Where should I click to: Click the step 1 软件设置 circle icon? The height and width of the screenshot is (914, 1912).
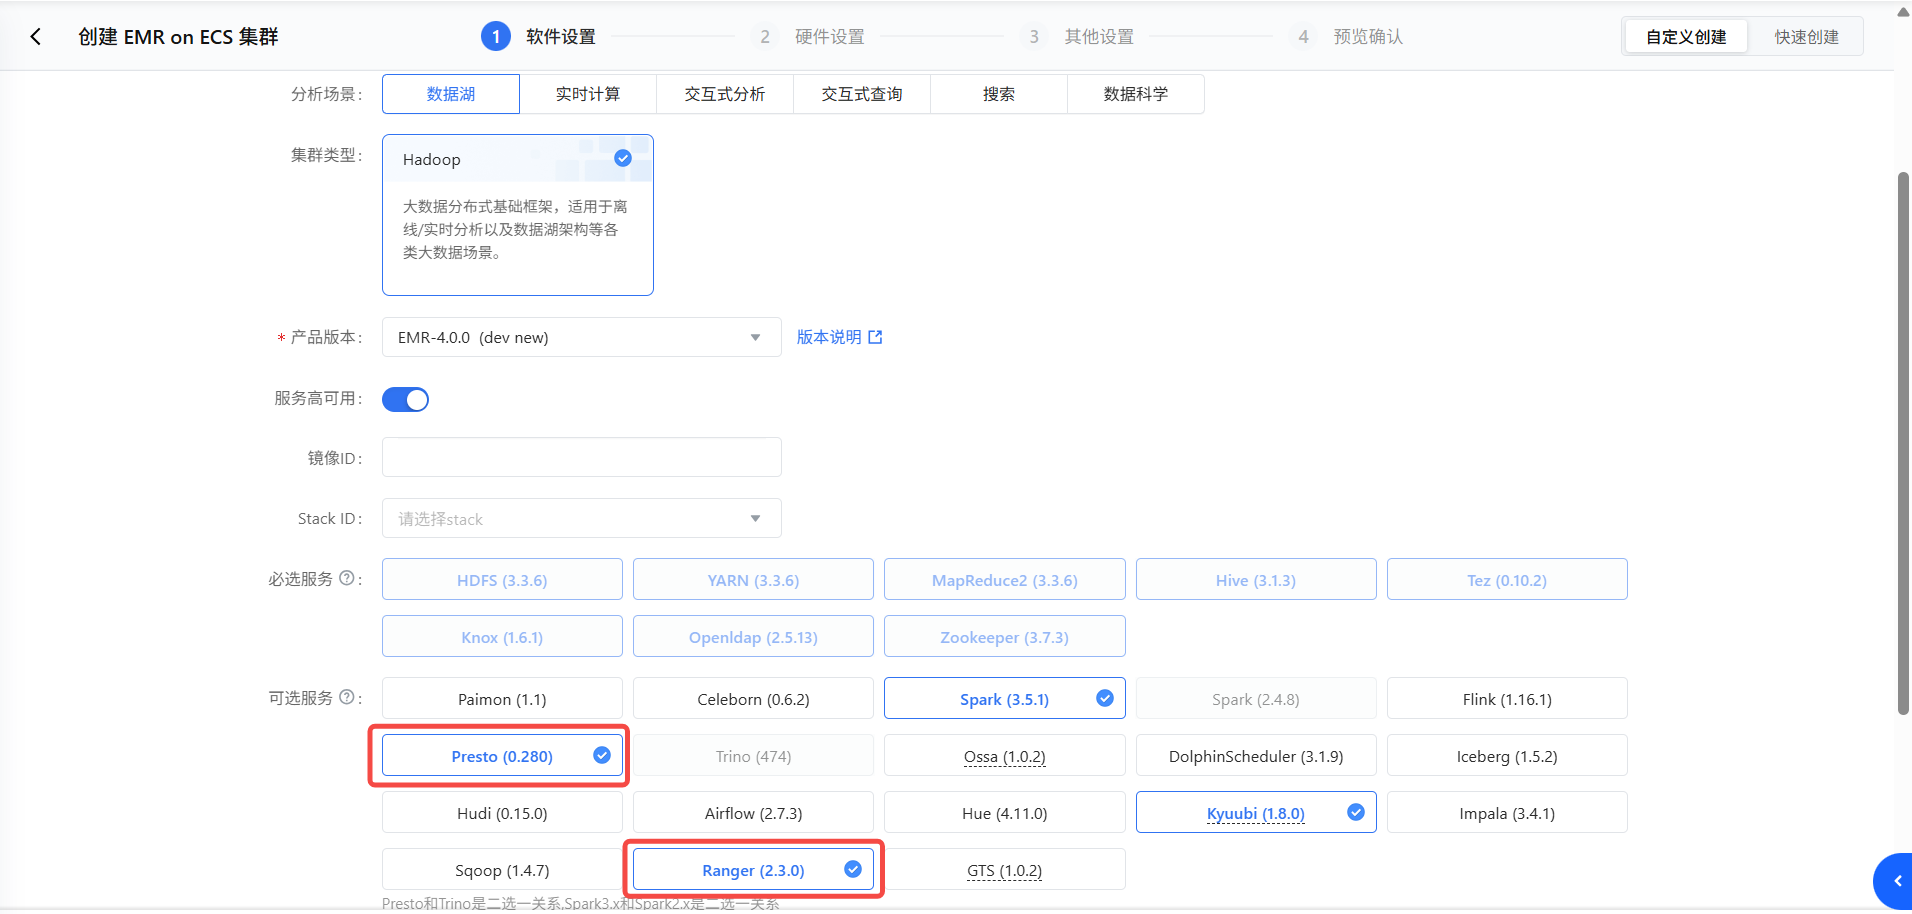point(496,37)
